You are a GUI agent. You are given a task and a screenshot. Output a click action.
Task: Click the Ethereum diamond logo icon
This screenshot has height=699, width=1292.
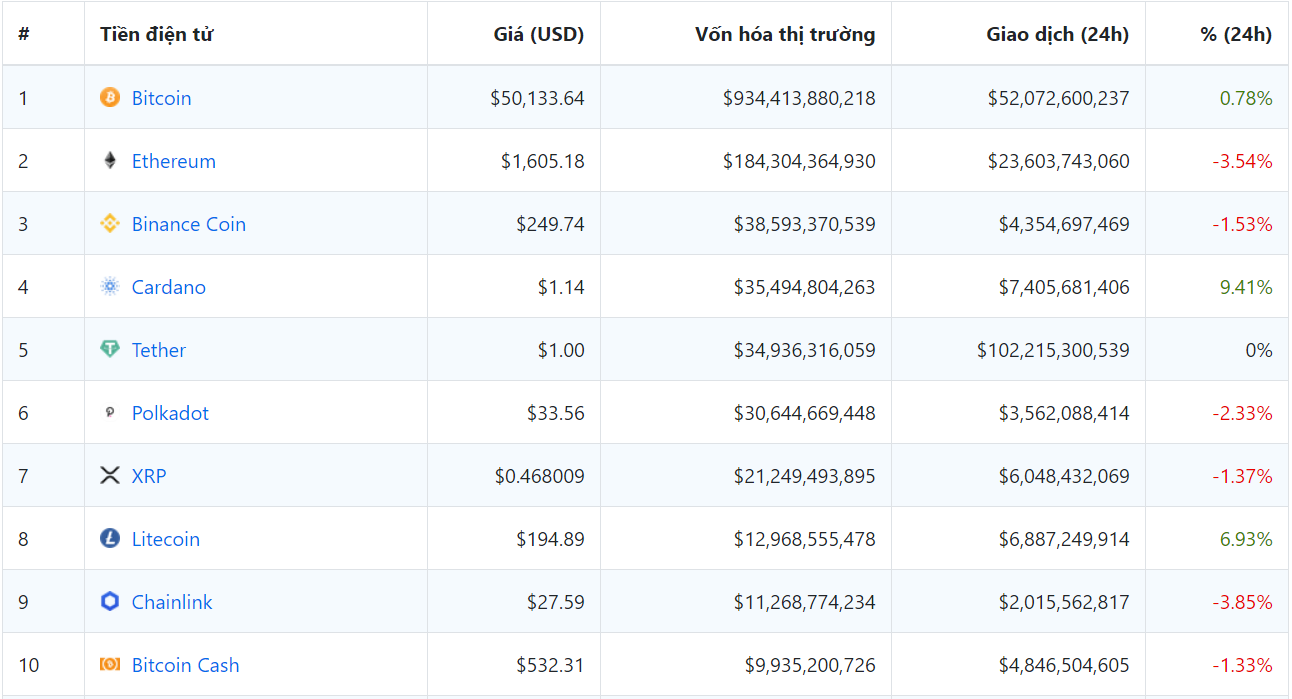point(110,160)
